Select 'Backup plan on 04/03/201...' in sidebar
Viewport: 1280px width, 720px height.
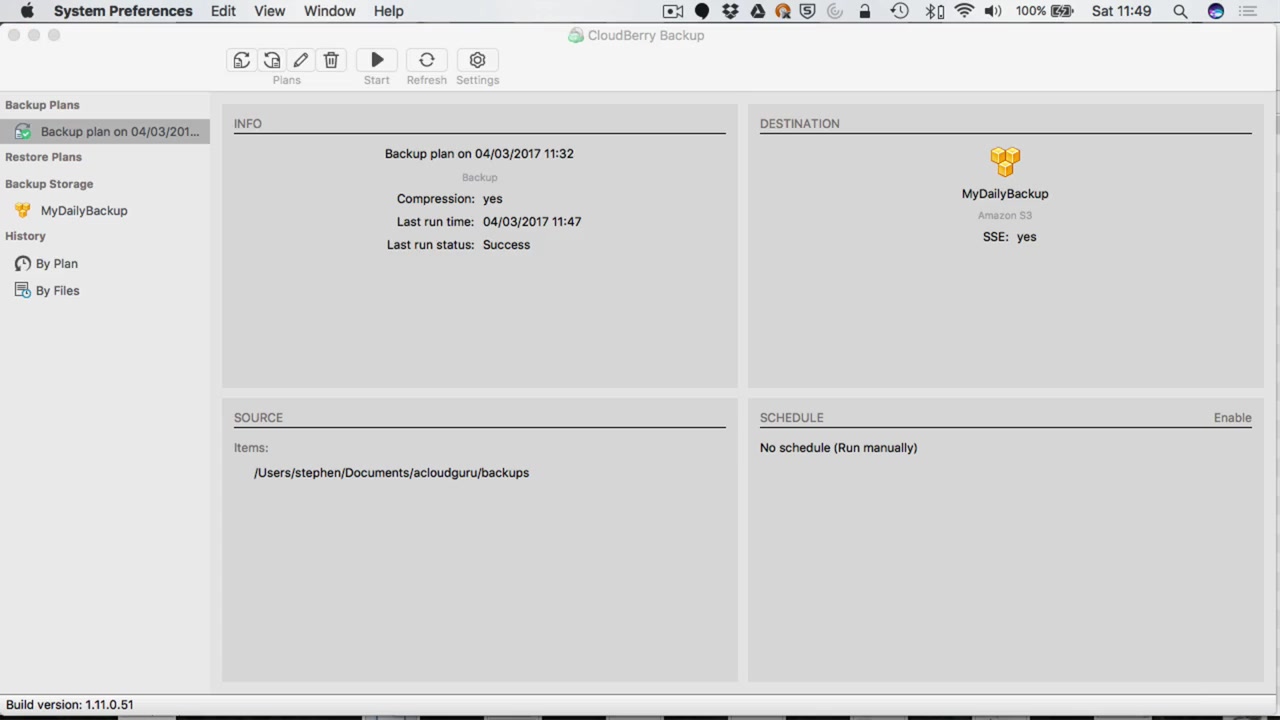[105, 131]
